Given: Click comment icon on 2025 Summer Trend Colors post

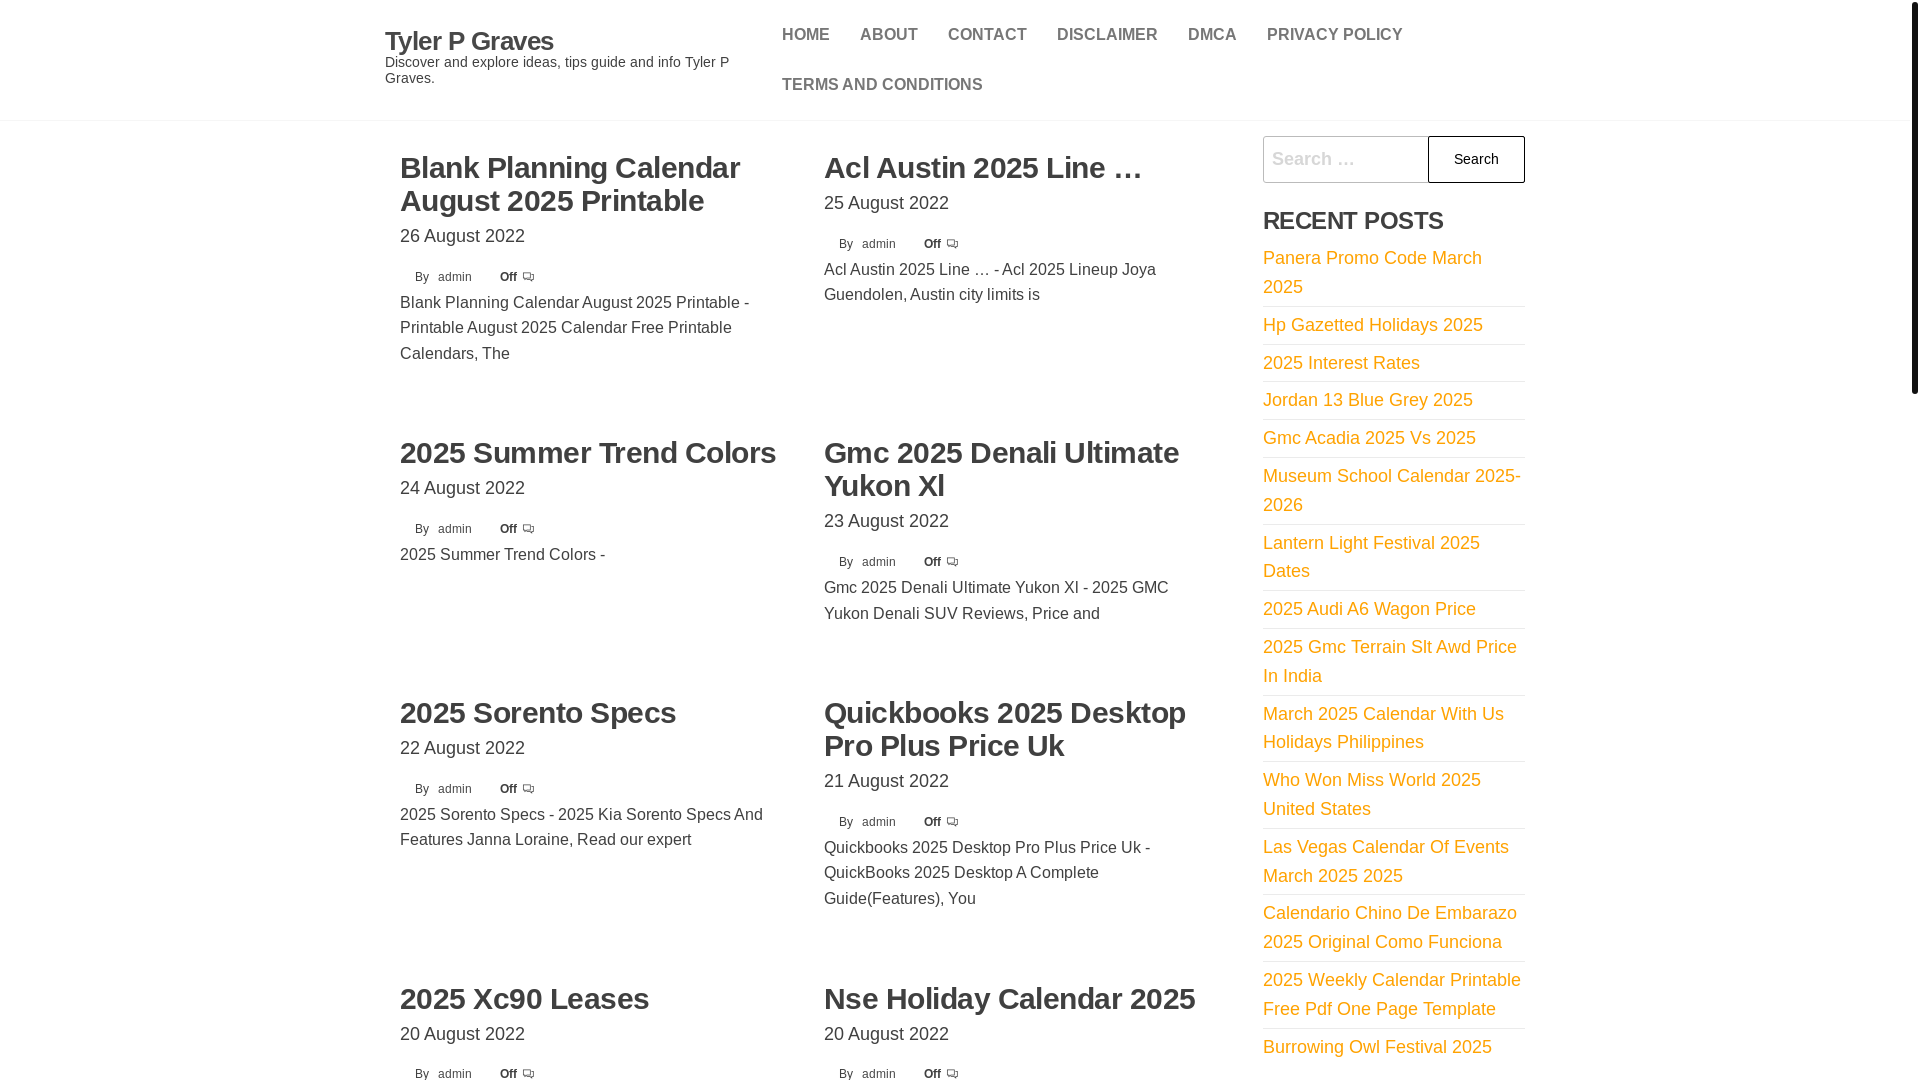Looking at the screenshot, I should (x=528, y=529).
